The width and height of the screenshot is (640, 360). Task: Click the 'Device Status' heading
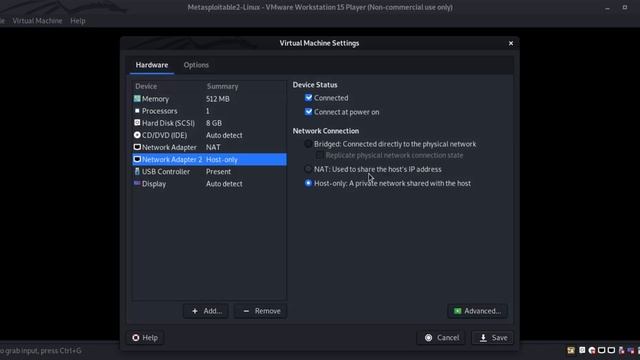(x=315, y=85)
